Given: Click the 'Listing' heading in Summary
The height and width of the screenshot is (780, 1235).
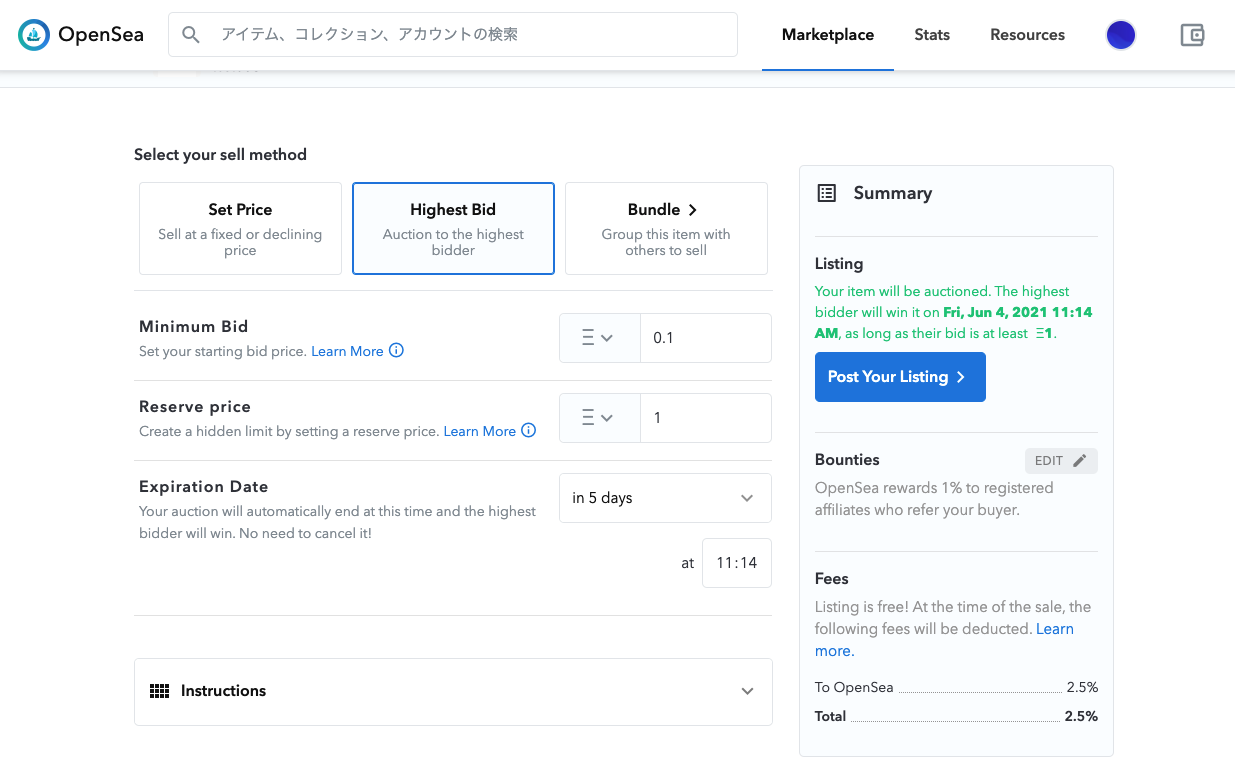Looking at the screenshot, I should pos(839,264).
